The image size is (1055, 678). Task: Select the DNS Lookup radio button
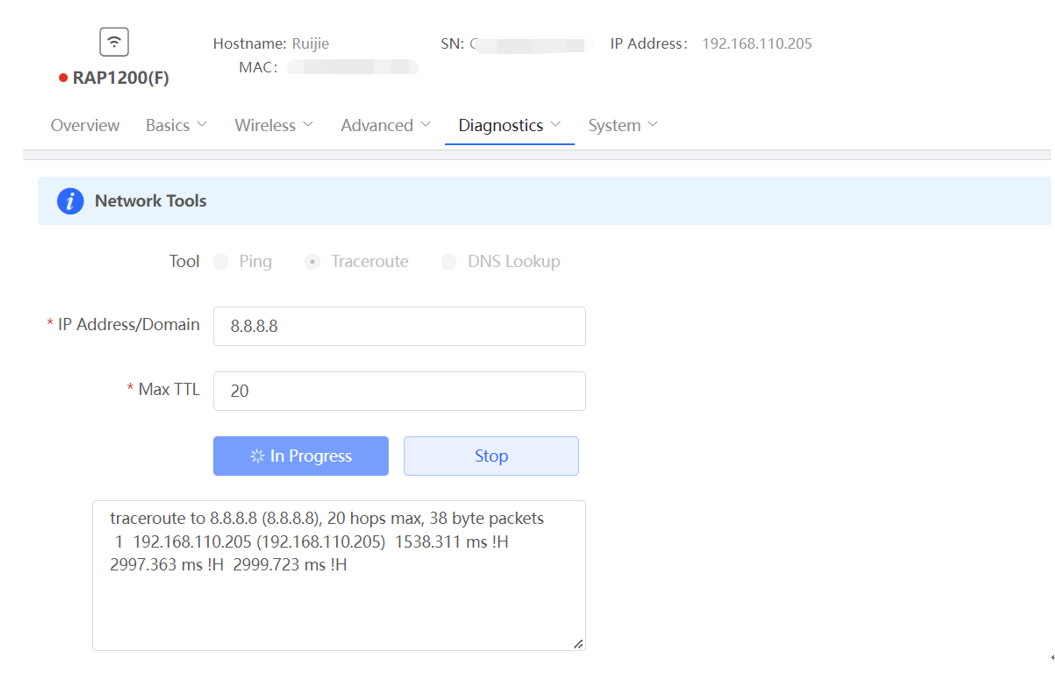click(x=449, y=262)
